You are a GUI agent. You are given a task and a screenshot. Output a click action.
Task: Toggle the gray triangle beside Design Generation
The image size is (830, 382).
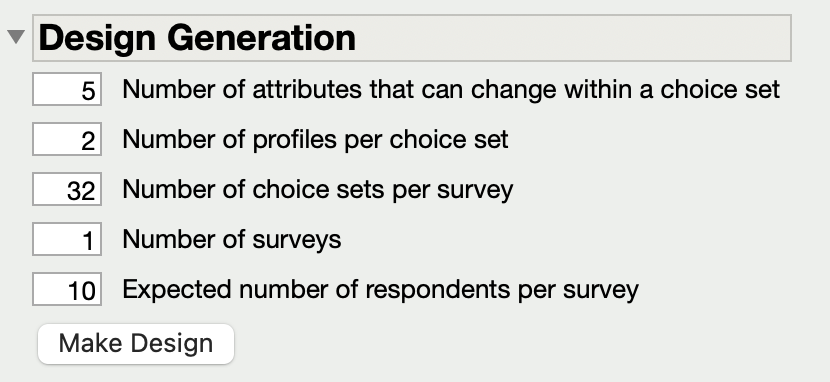tap(16, 37)
